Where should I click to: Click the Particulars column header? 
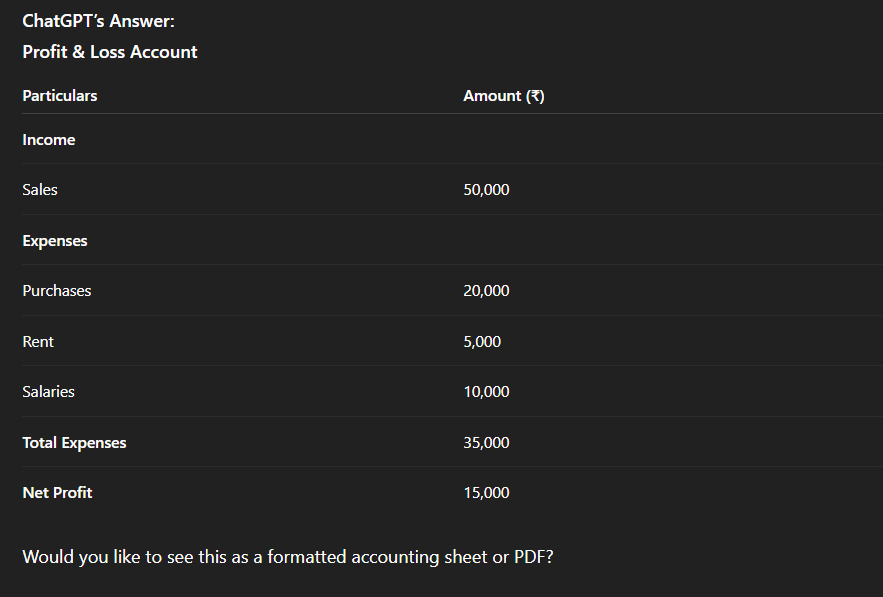pyautogui.click(x=60, y=96)
